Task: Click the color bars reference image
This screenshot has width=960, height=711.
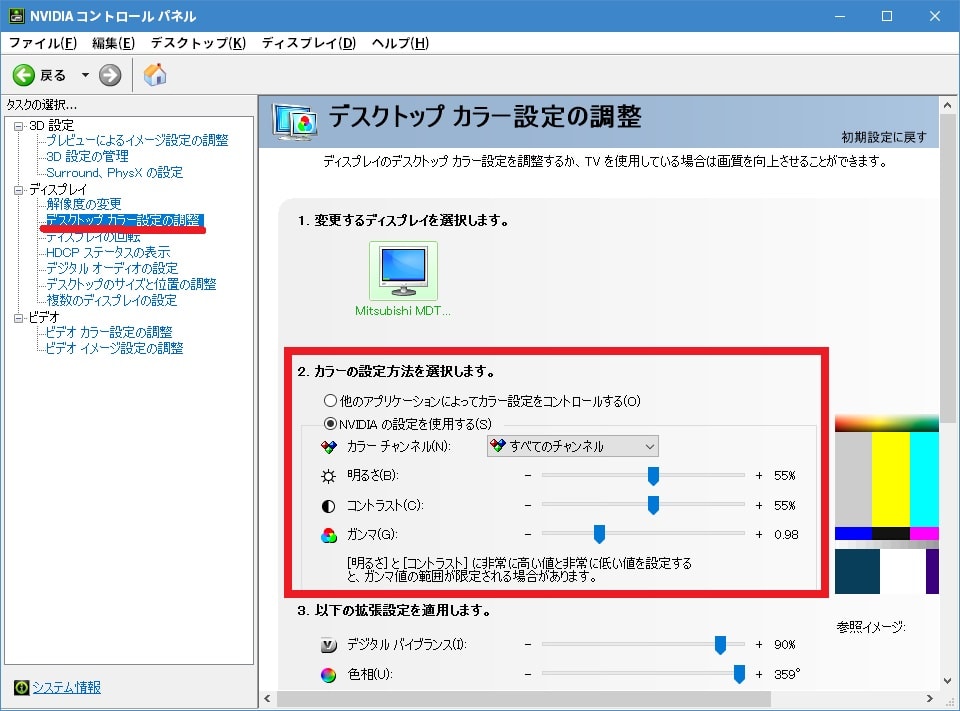Action: (x=887, y=504)
